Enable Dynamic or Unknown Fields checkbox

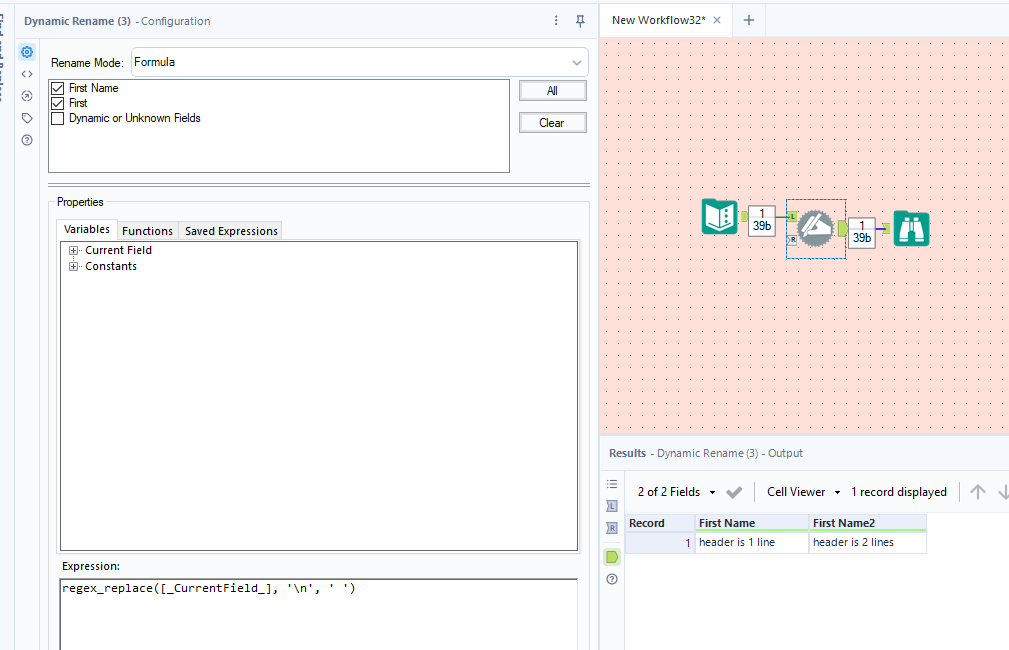click(x=57, y=118)
